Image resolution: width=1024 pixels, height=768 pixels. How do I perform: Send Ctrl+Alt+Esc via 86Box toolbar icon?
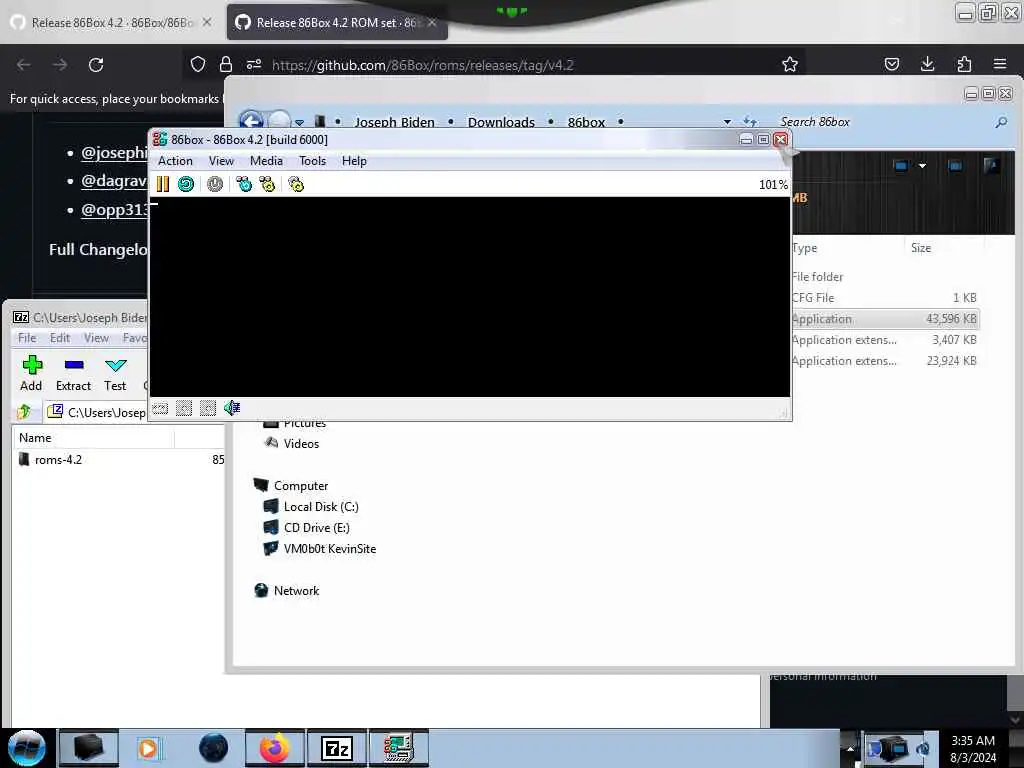tap(267, 184)
